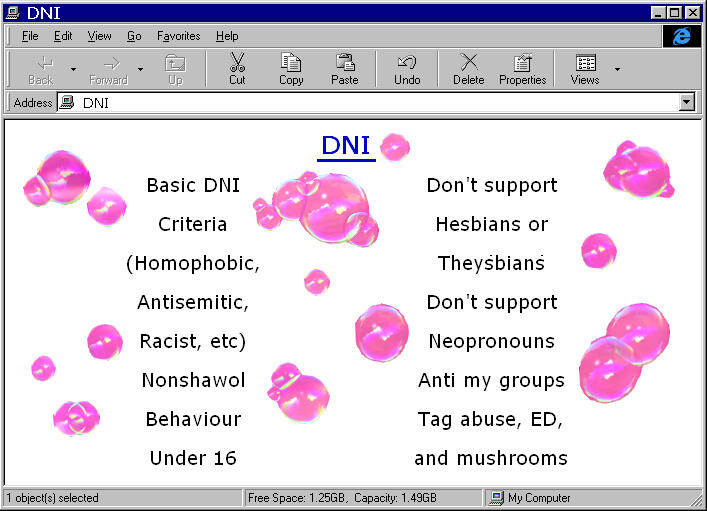This screenshot has height=511, width=707.
Task: Click the Cut scissors icon
Action: point(237,63)
